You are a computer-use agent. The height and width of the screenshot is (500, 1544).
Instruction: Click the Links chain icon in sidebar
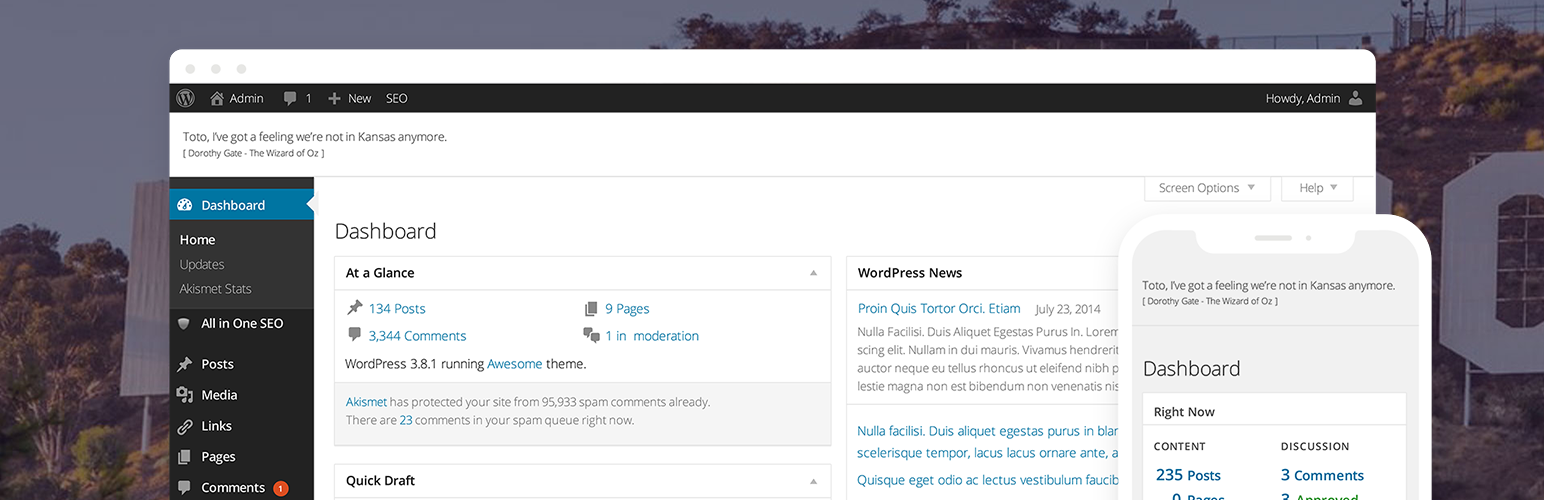tap(184, 426)
